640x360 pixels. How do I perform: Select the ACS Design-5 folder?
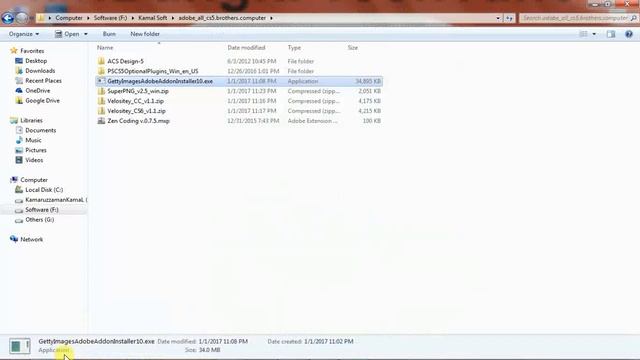click(x=125, y=61)
